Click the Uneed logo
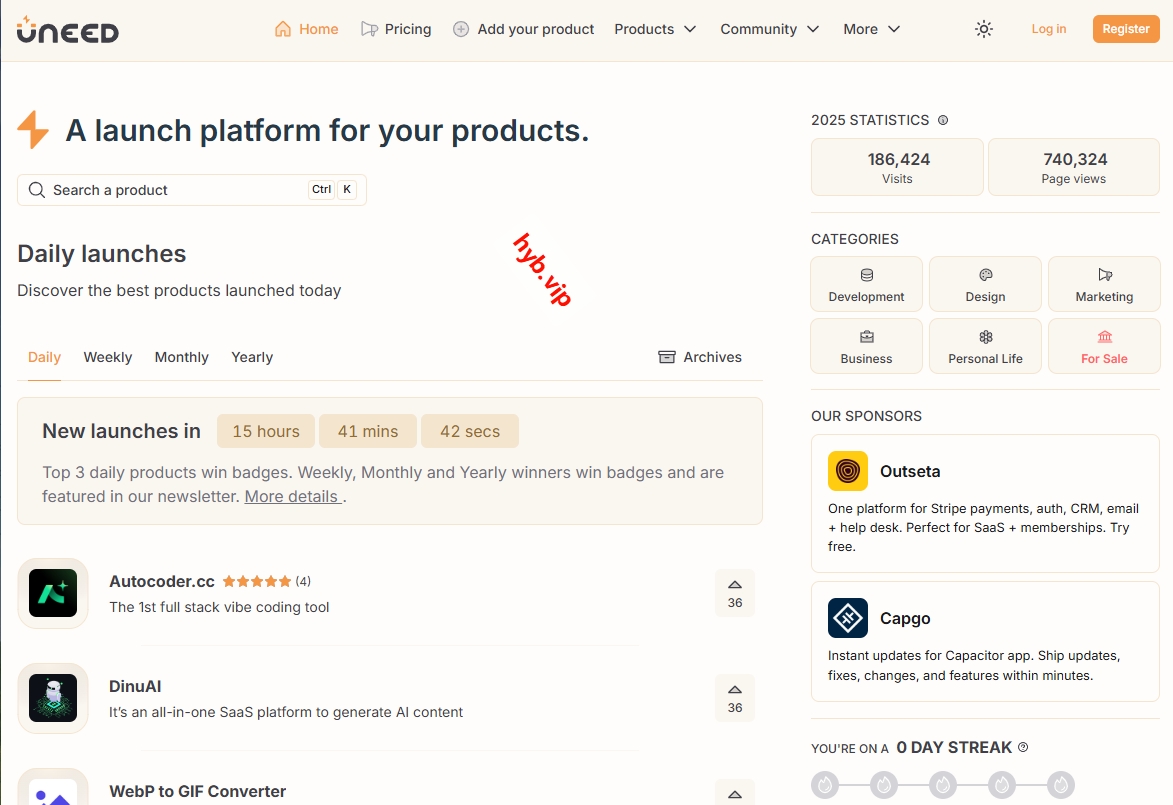The height and width of the screenshot is (805, 1173). click(x=67, y=30)
